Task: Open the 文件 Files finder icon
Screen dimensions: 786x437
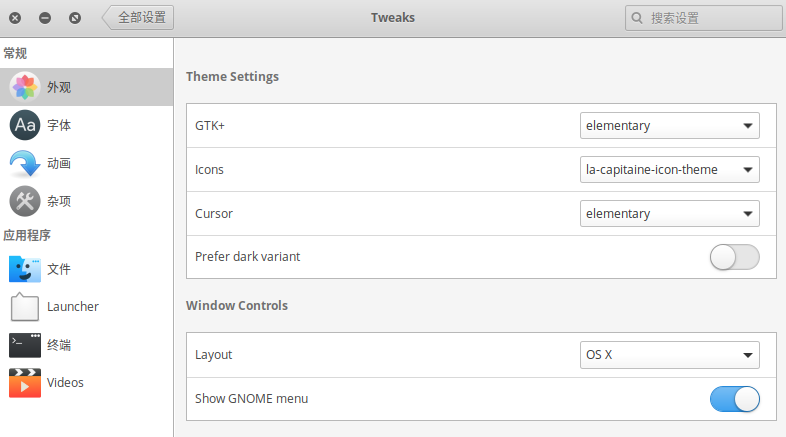Action: click(x=25, y=269)
